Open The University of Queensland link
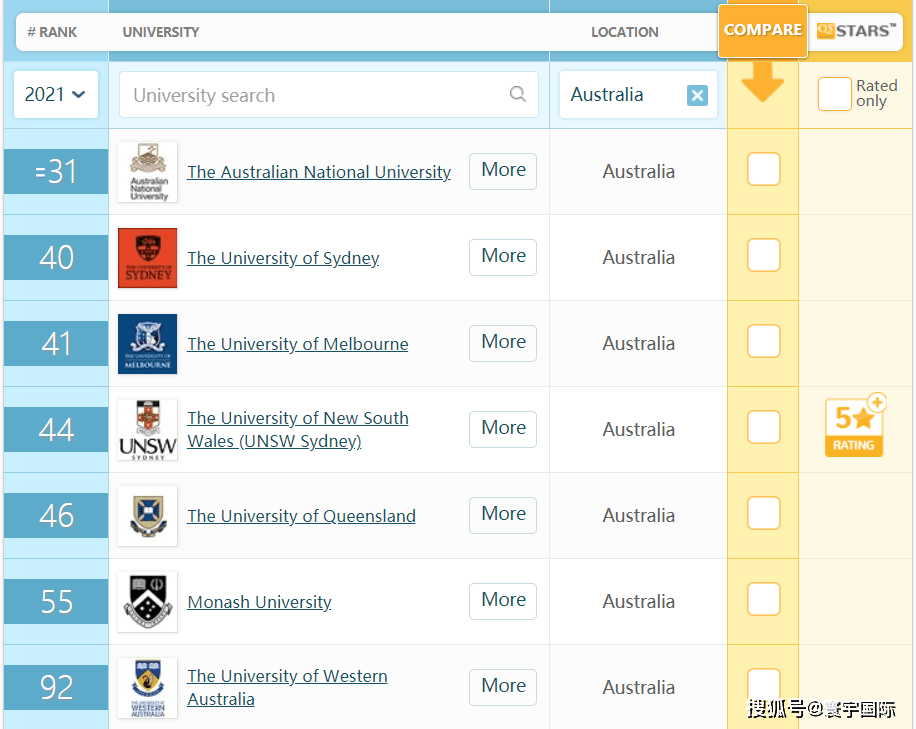Viewport: 916px width, 729px height. coord(301,516)
